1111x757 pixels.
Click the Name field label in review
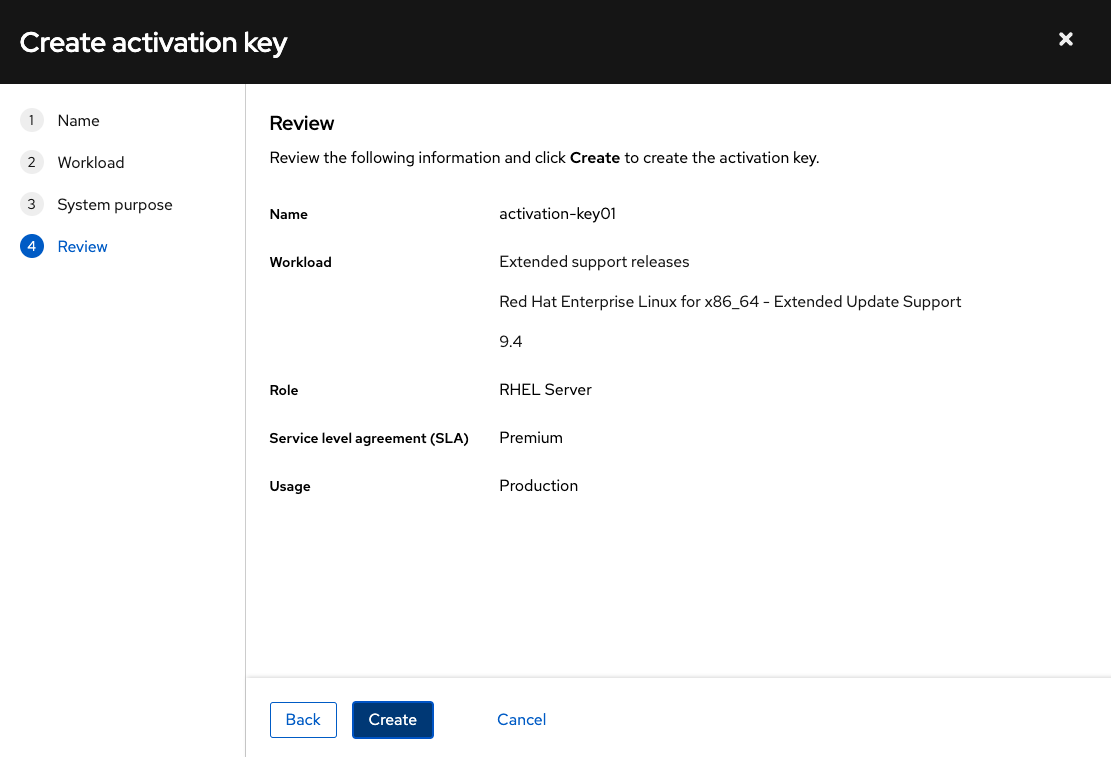[x=288, y=214]
